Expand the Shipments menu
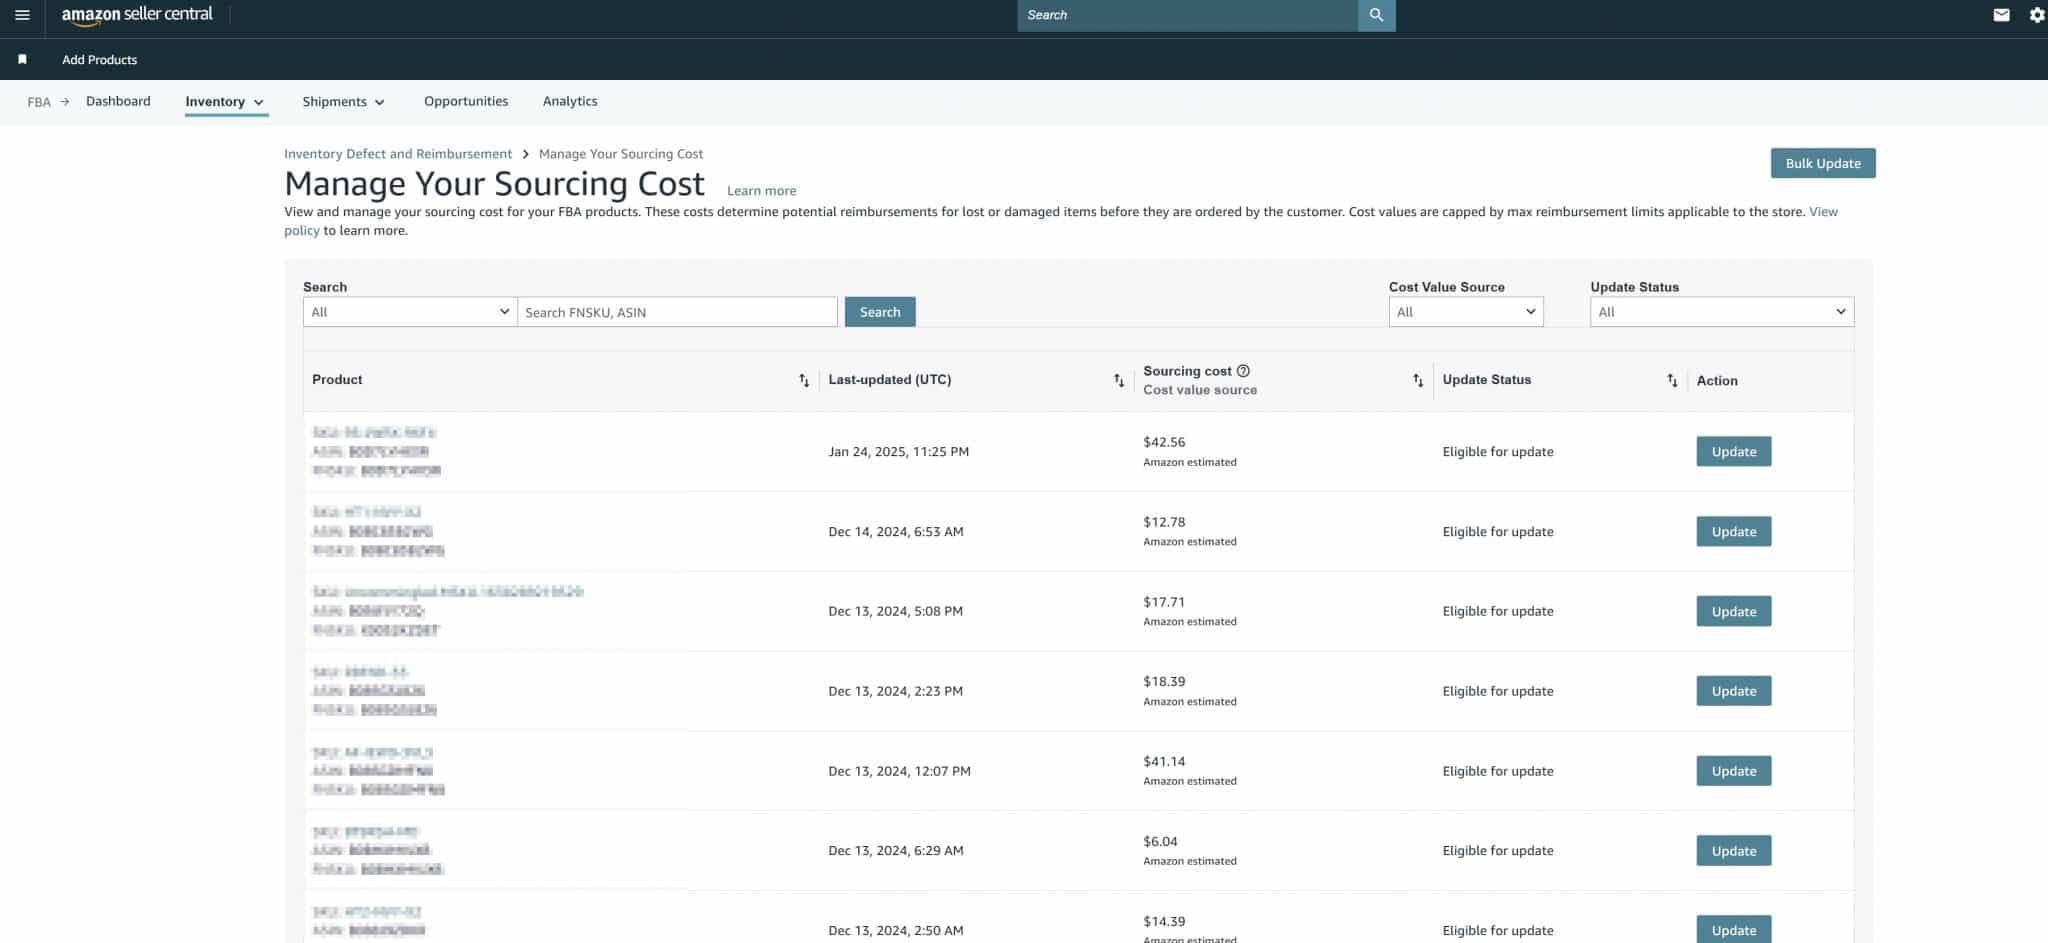This screenshot has width=2048, height=943. (343, 102)
